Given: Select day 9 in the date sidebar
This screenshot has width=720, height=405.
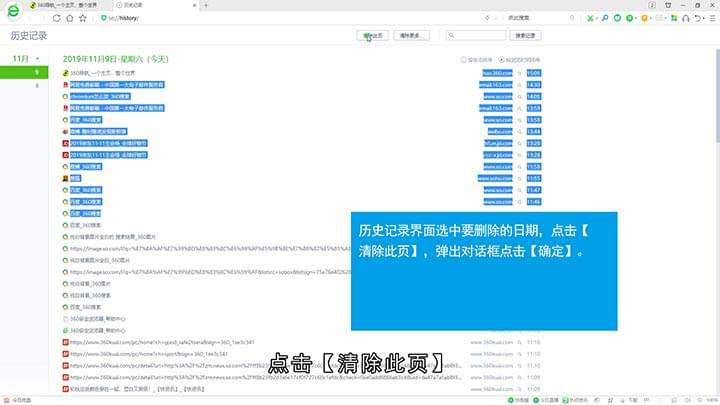Looking at the screenshot, I should coord(24,72).
